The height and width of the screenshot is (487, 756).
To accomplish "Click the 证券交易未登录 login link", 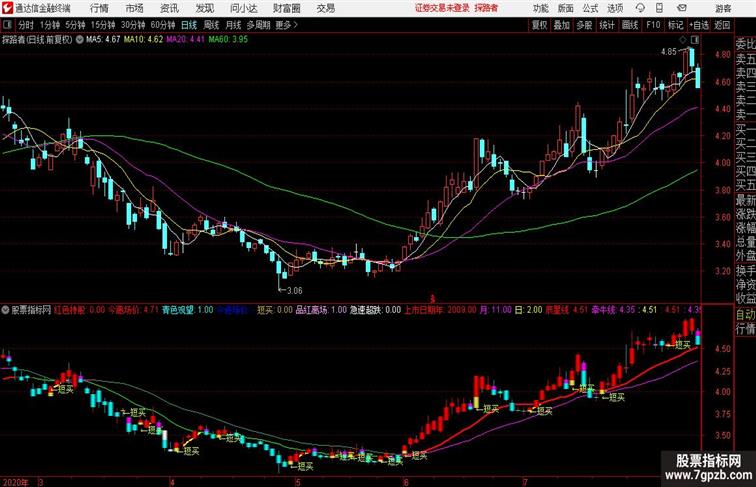I will [442, 8].
